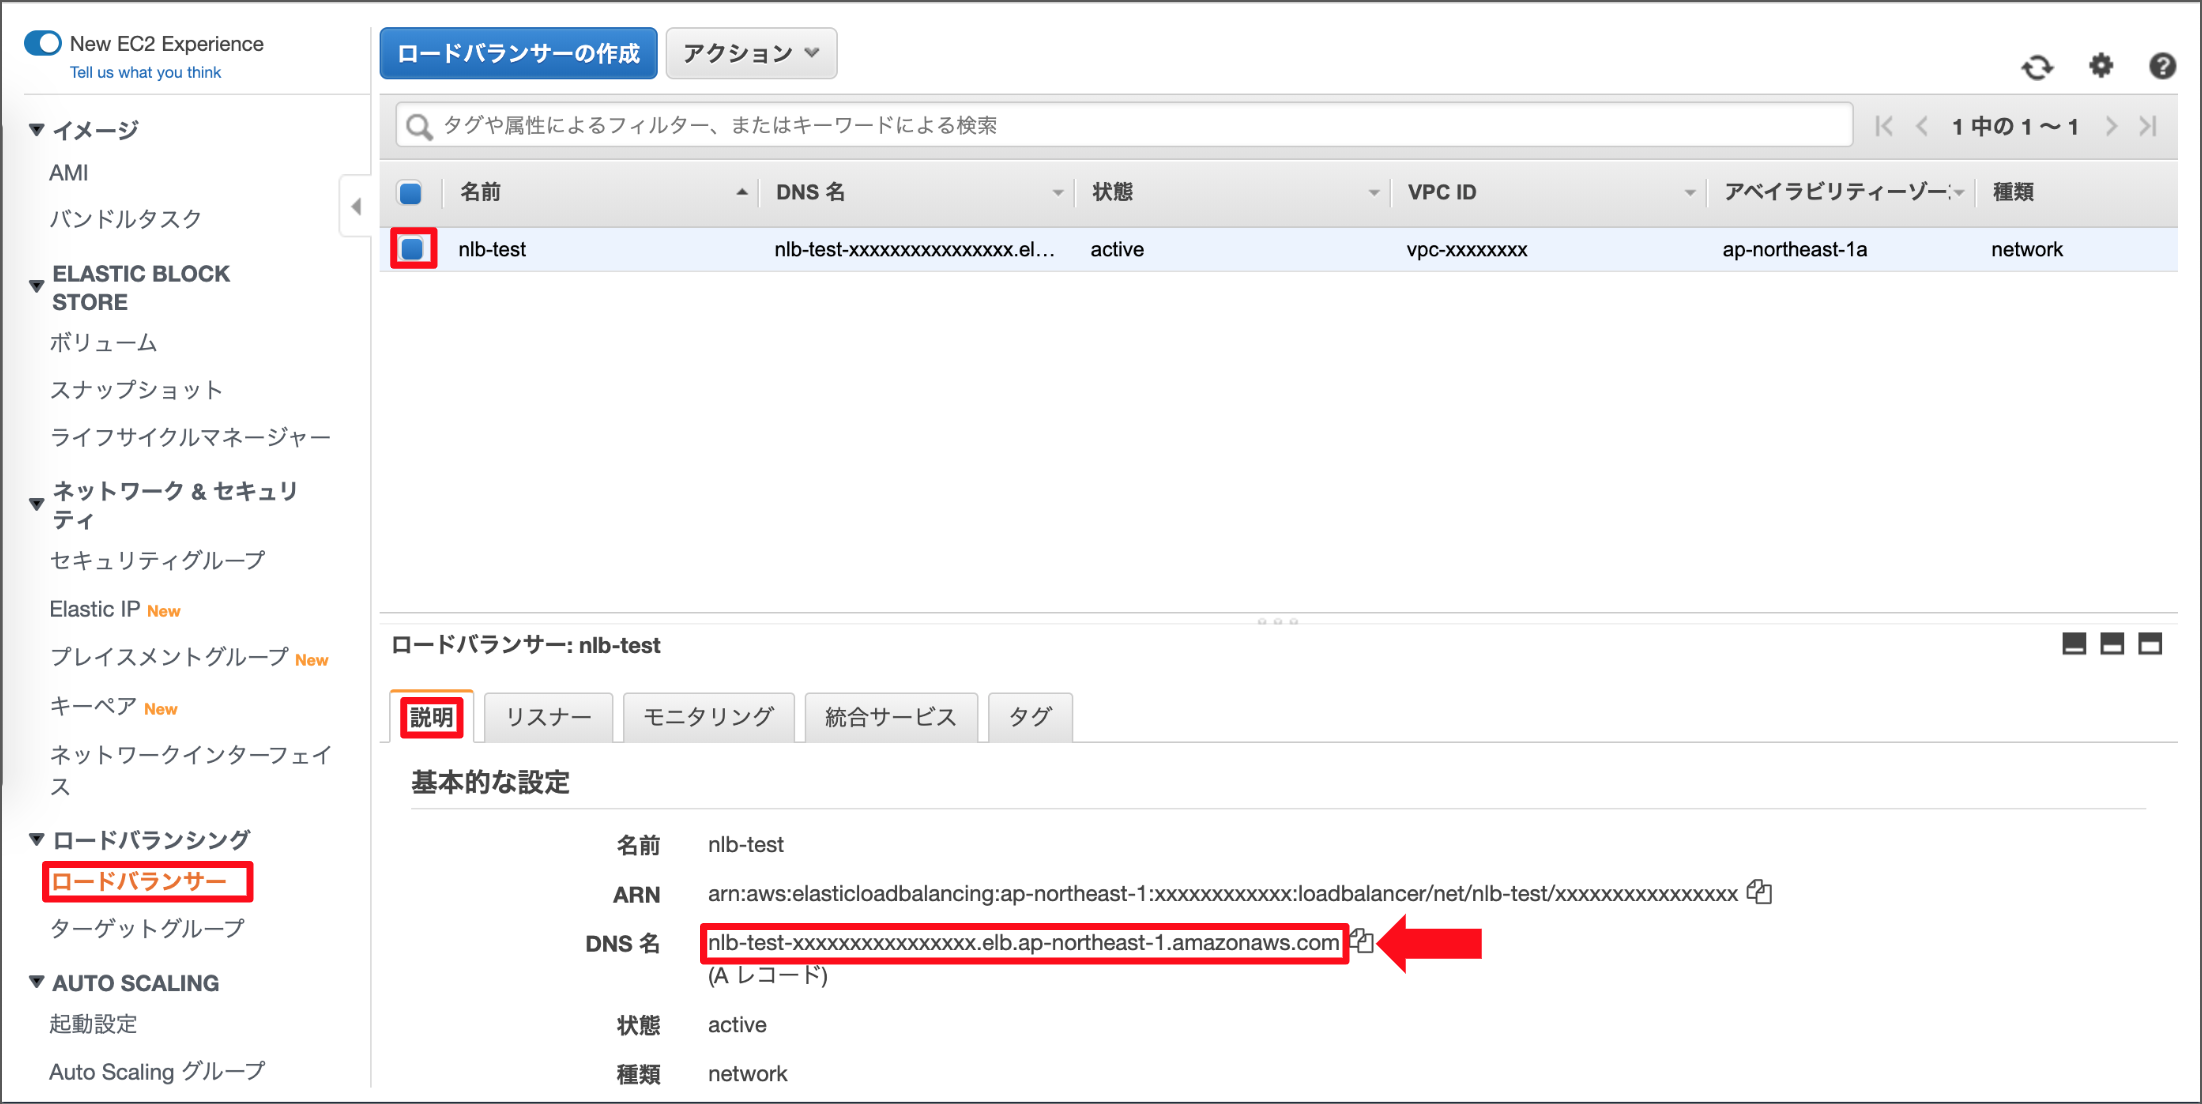This screenshot has width=2202, height=1104.
Task: Copy the ARN to clipboard
Action: (x=1759, y=891)
